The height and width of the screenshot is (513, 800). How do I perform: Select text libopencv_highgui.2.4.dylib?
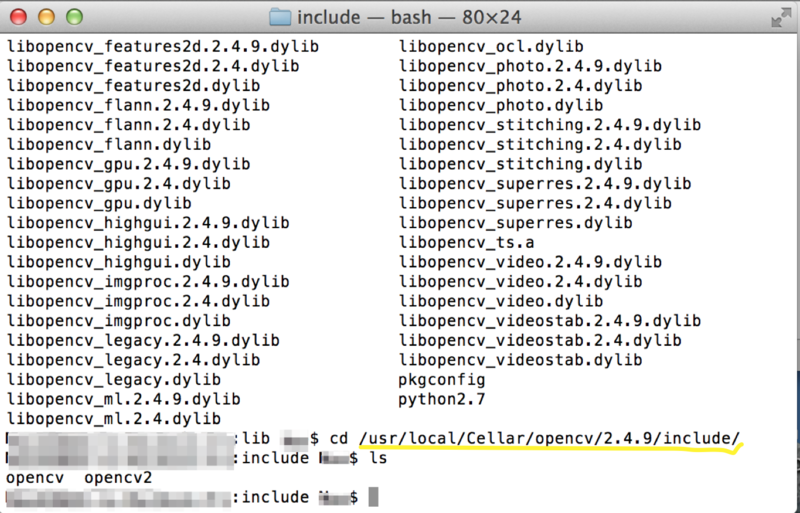click(138, 242)
